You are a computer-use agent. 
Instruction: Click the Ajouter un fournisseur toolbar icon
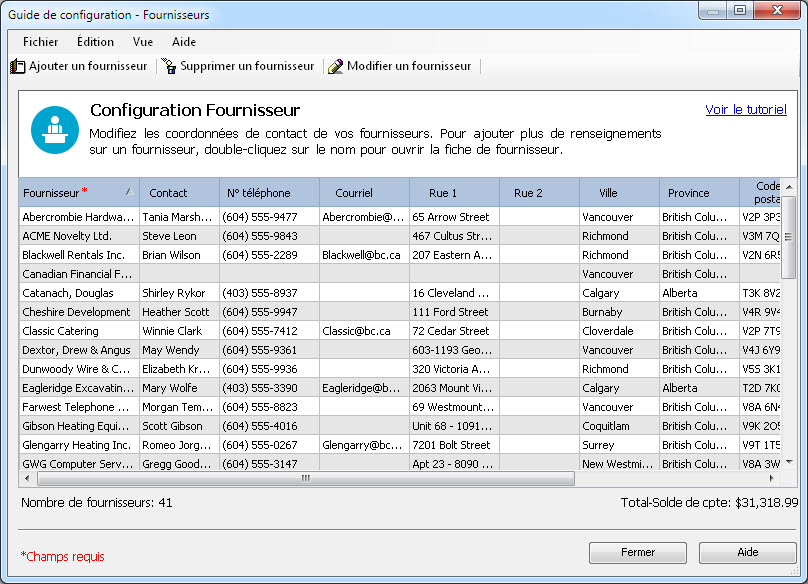point(17,67)
